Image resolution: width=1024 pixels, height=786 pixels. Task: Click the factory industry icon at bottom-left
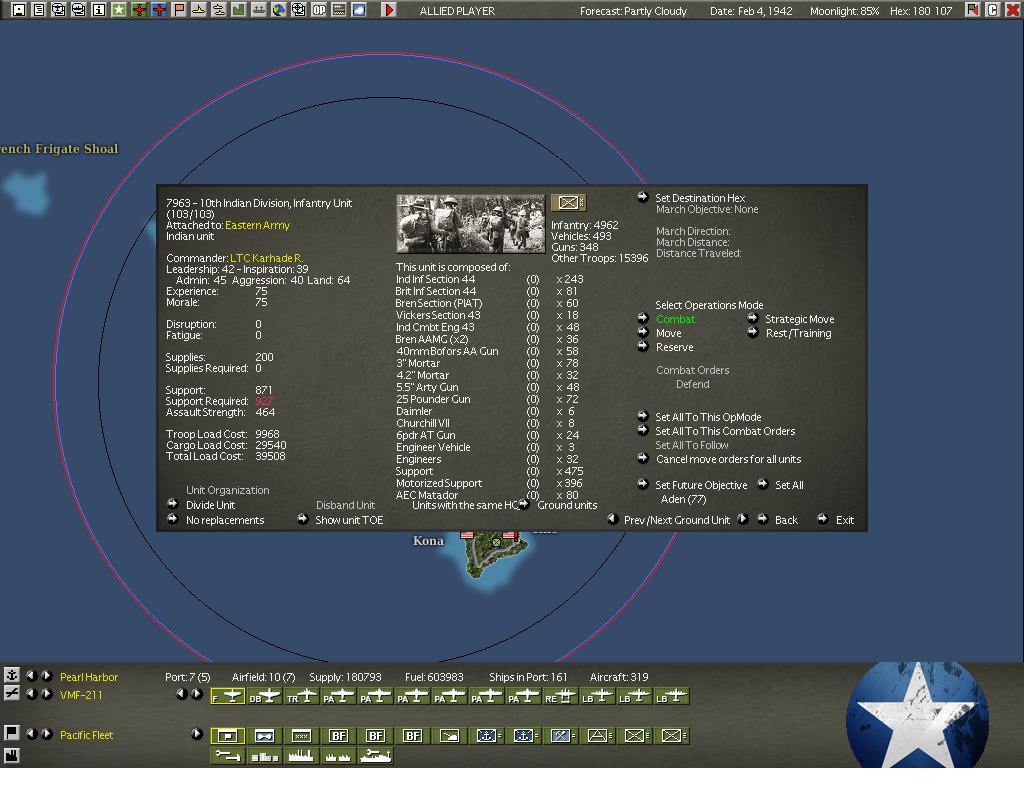coord(12,755)
